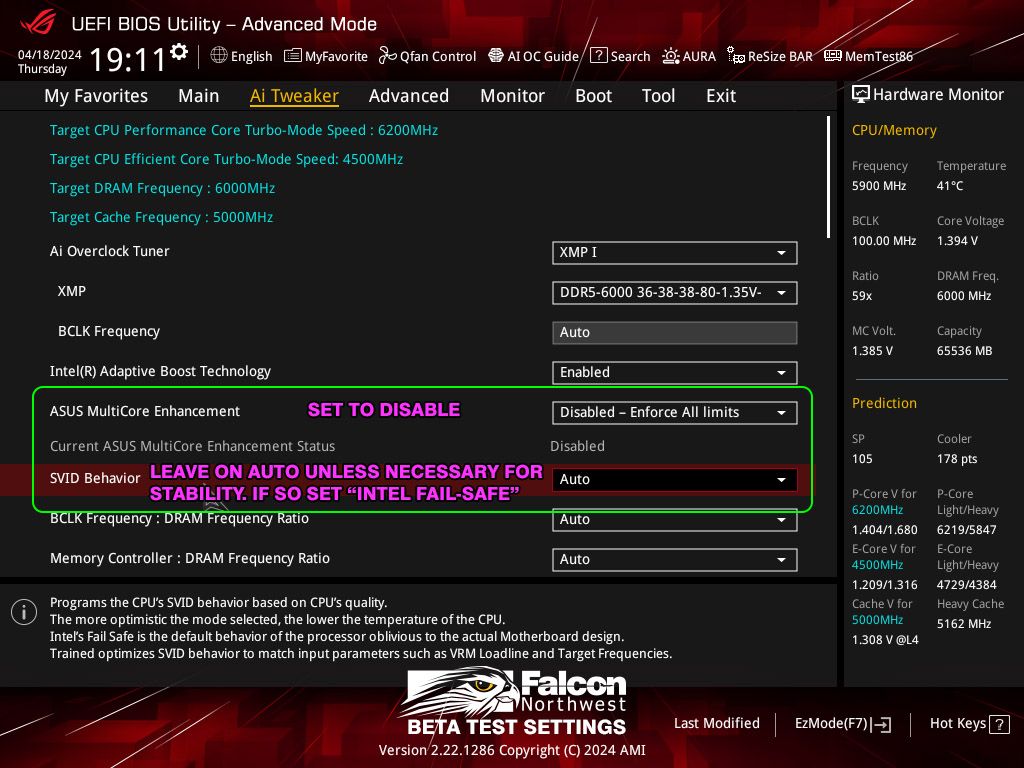
Task: Click the BCLK Frequency input field
Action: point(675,332)
